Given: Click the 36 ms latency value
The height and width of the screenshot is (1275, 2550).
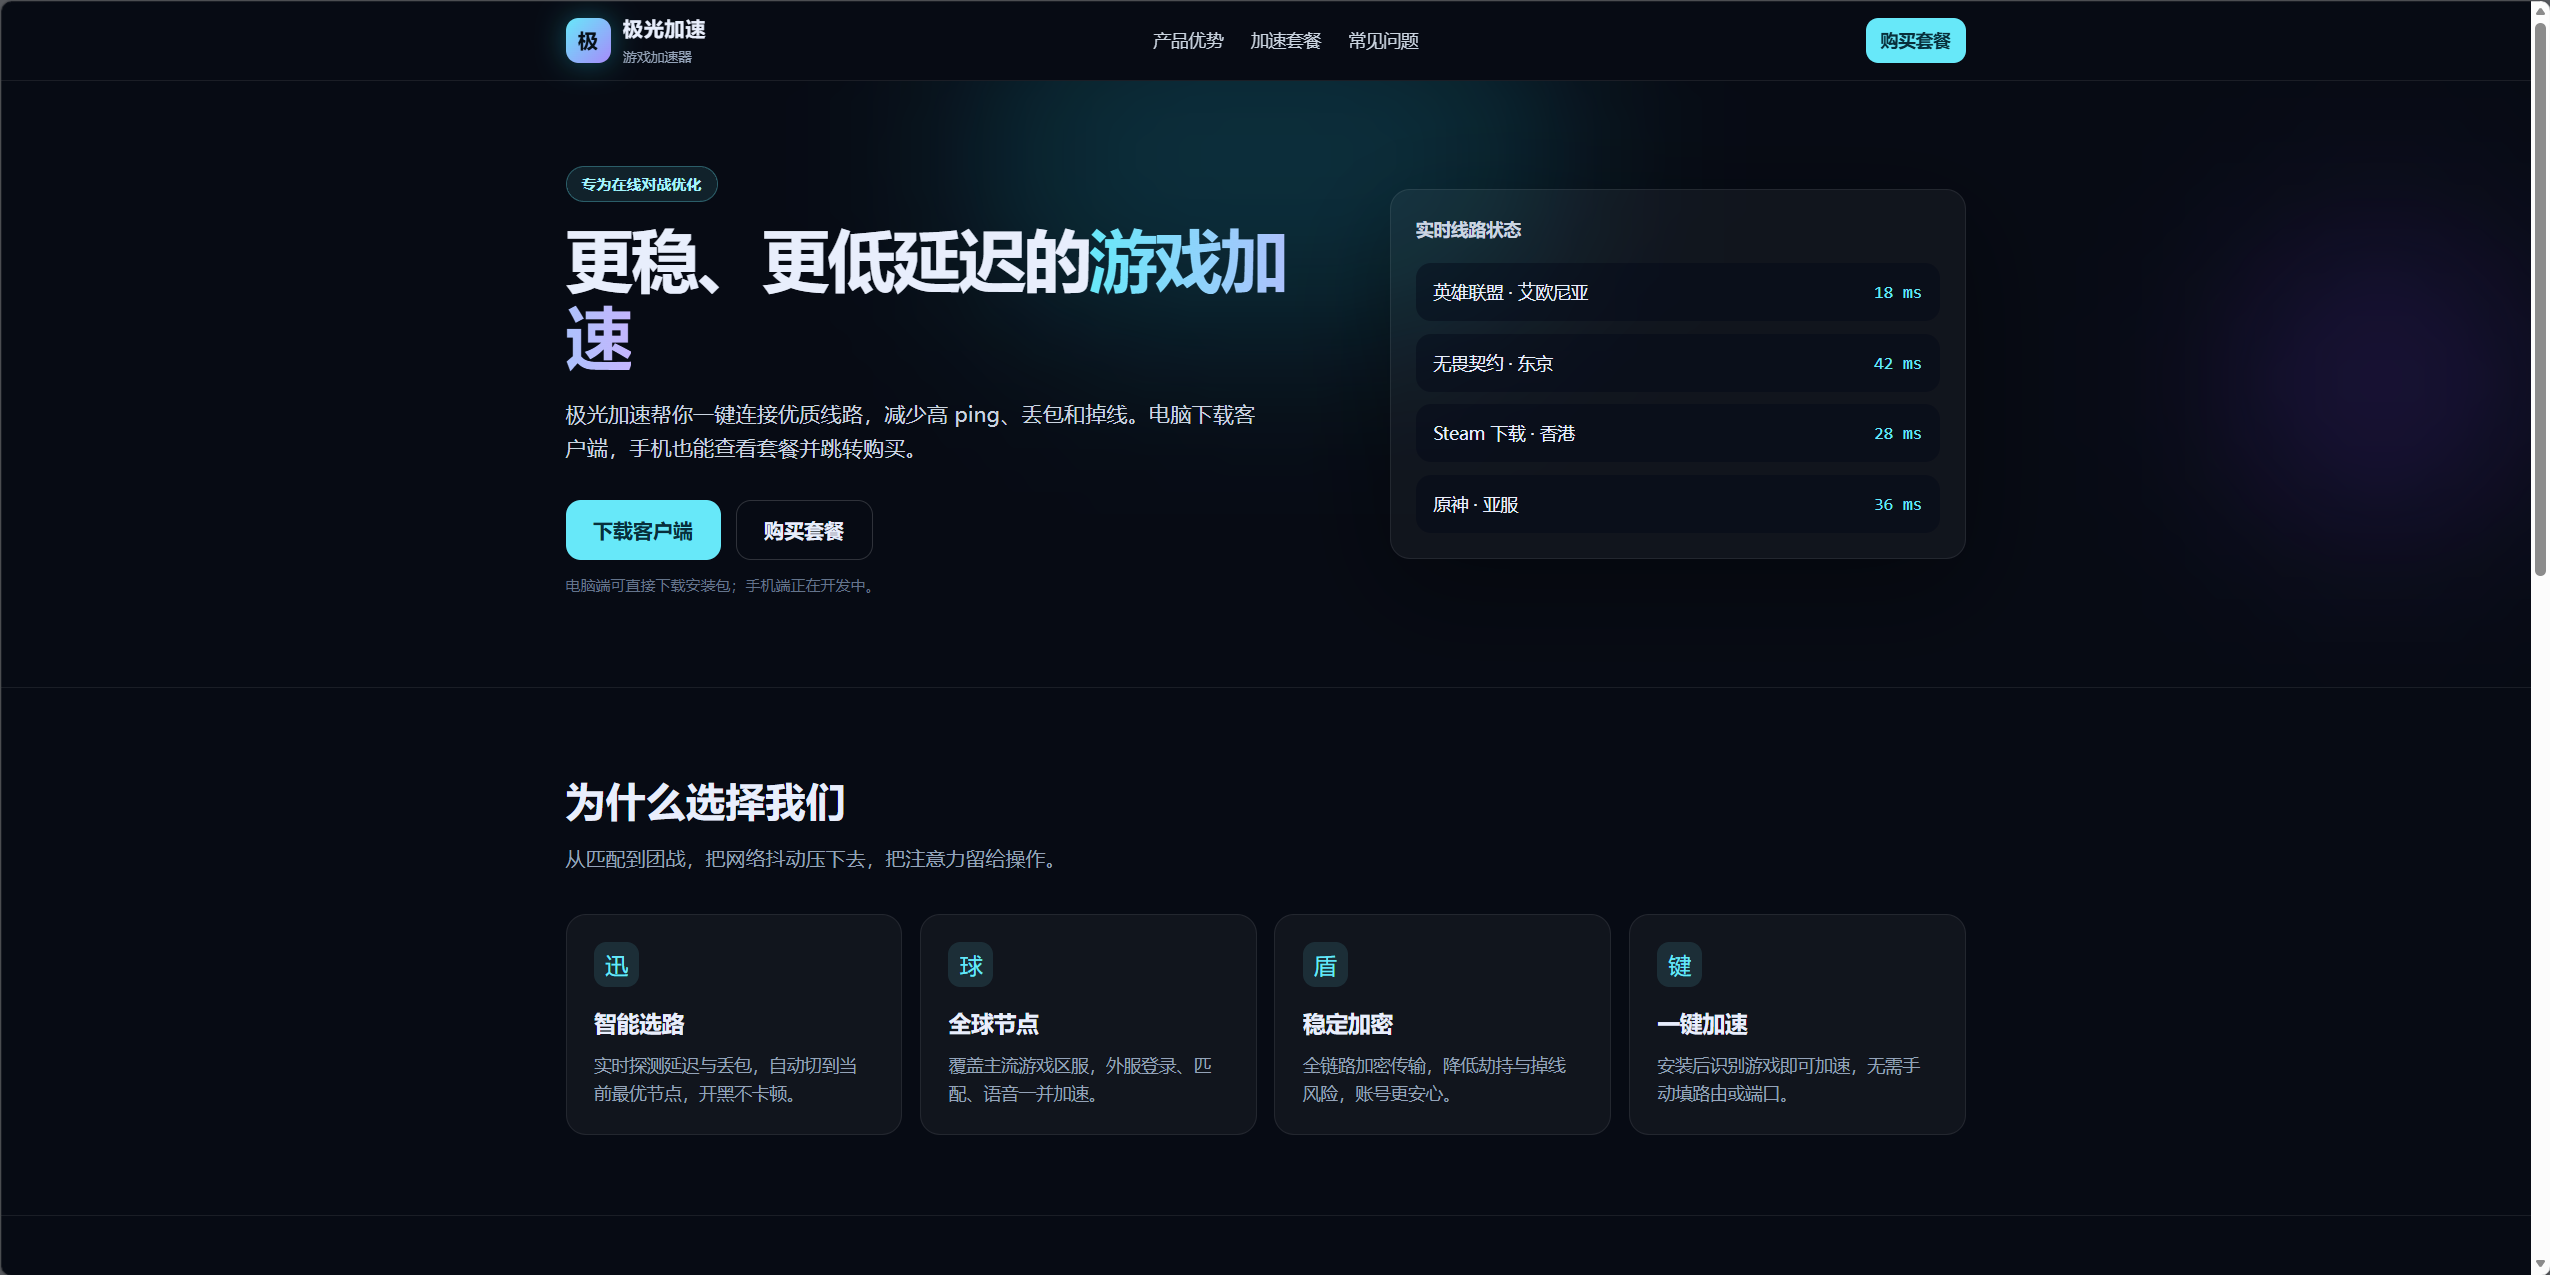Looking at the screenshot, I should pyautogui.click(x=1897, y=505).
